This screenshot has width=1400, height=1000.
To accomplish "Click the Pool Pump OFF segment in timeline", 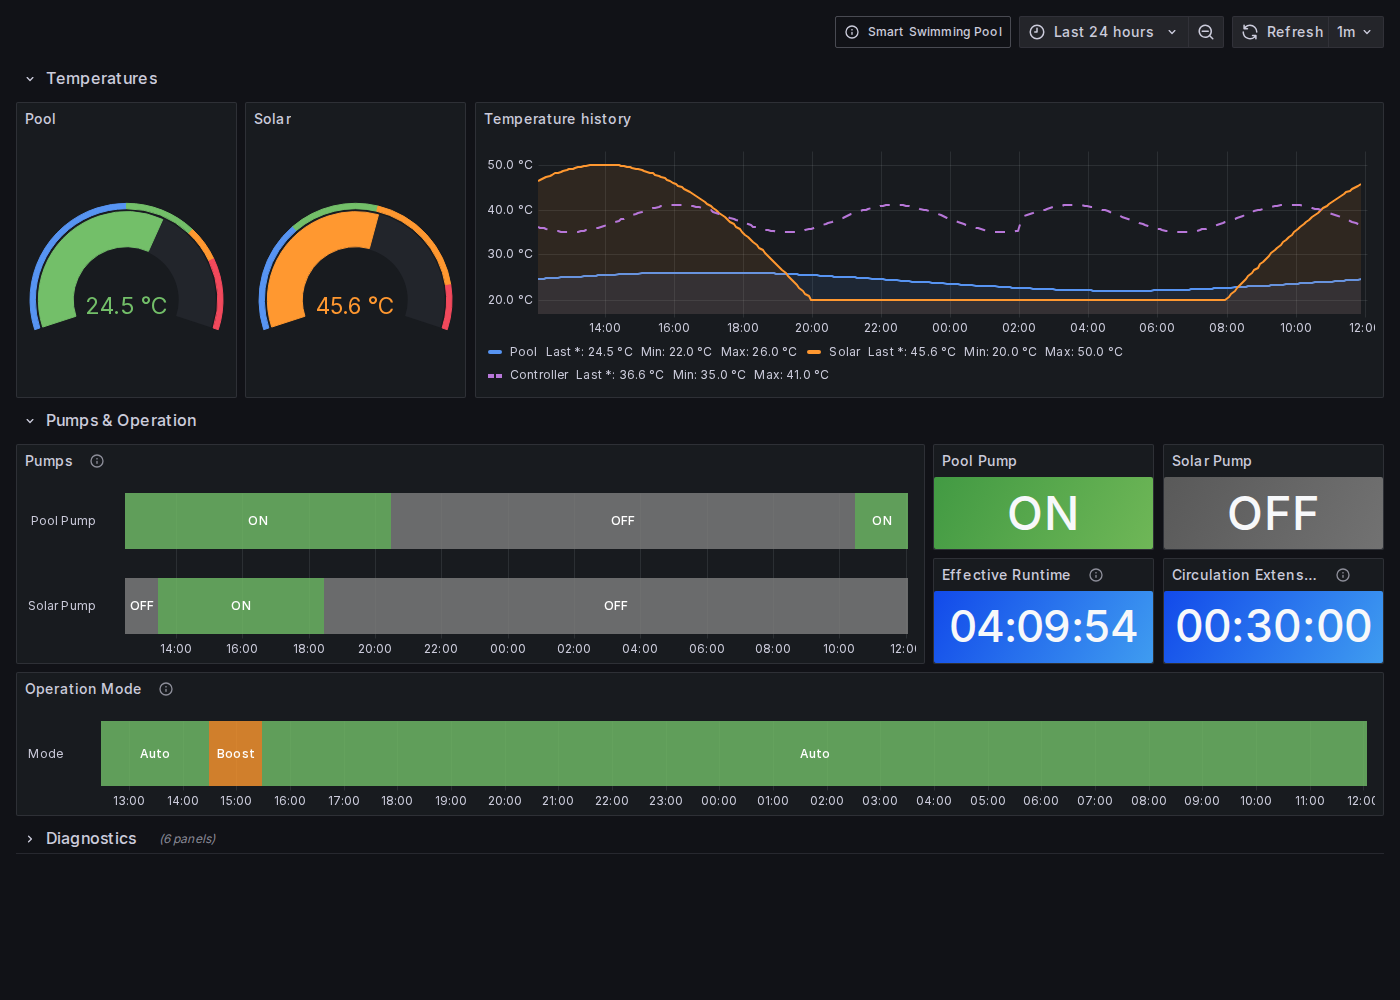I will 623,521.
